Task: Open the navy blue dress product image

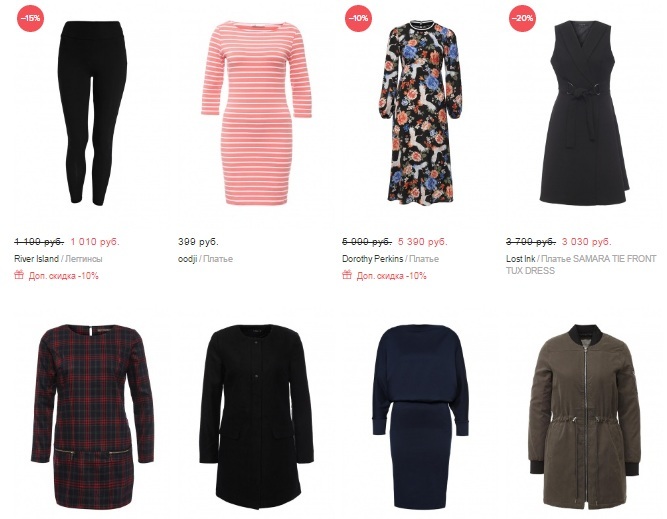Action: click(x=420, y=417)
